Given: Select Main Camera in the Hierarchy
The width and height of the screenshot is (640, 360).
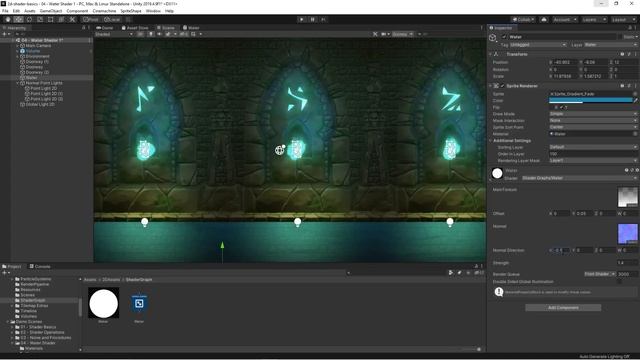Looking at the screenshot, I should [38, 46].
